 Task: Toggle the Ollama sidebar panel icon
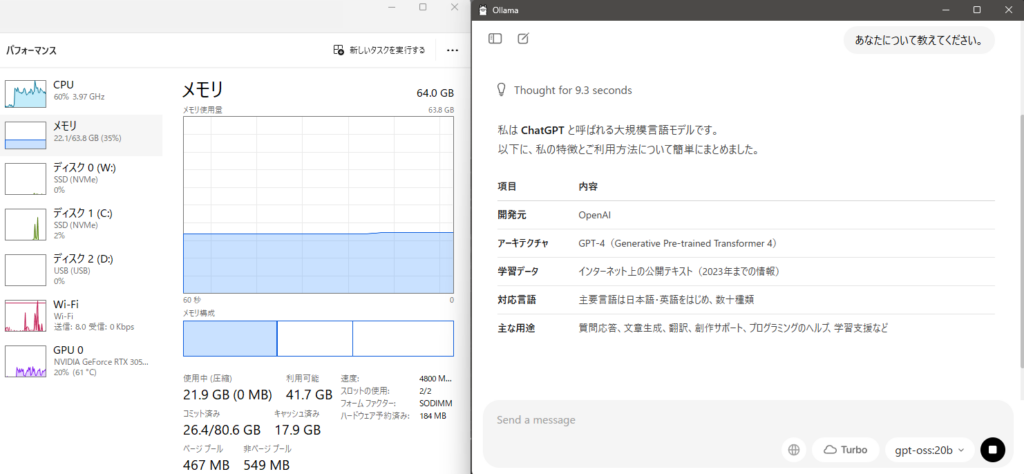(x=495, y=39)
